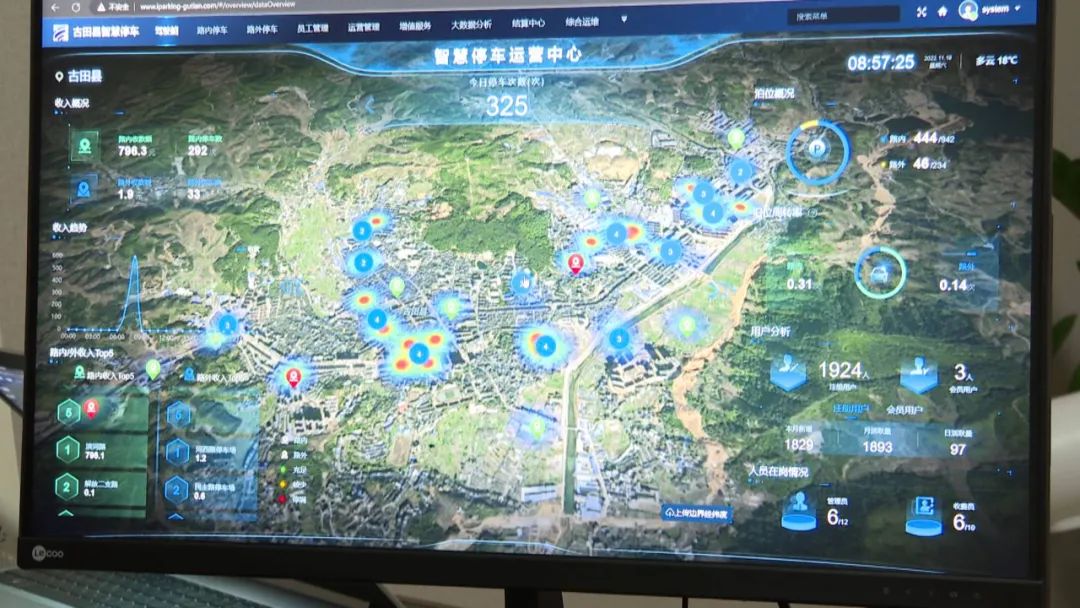Viewport: 1080px width, 608px height.
Task: Click the 管理员 staff icon
Action: pos(797,507)
